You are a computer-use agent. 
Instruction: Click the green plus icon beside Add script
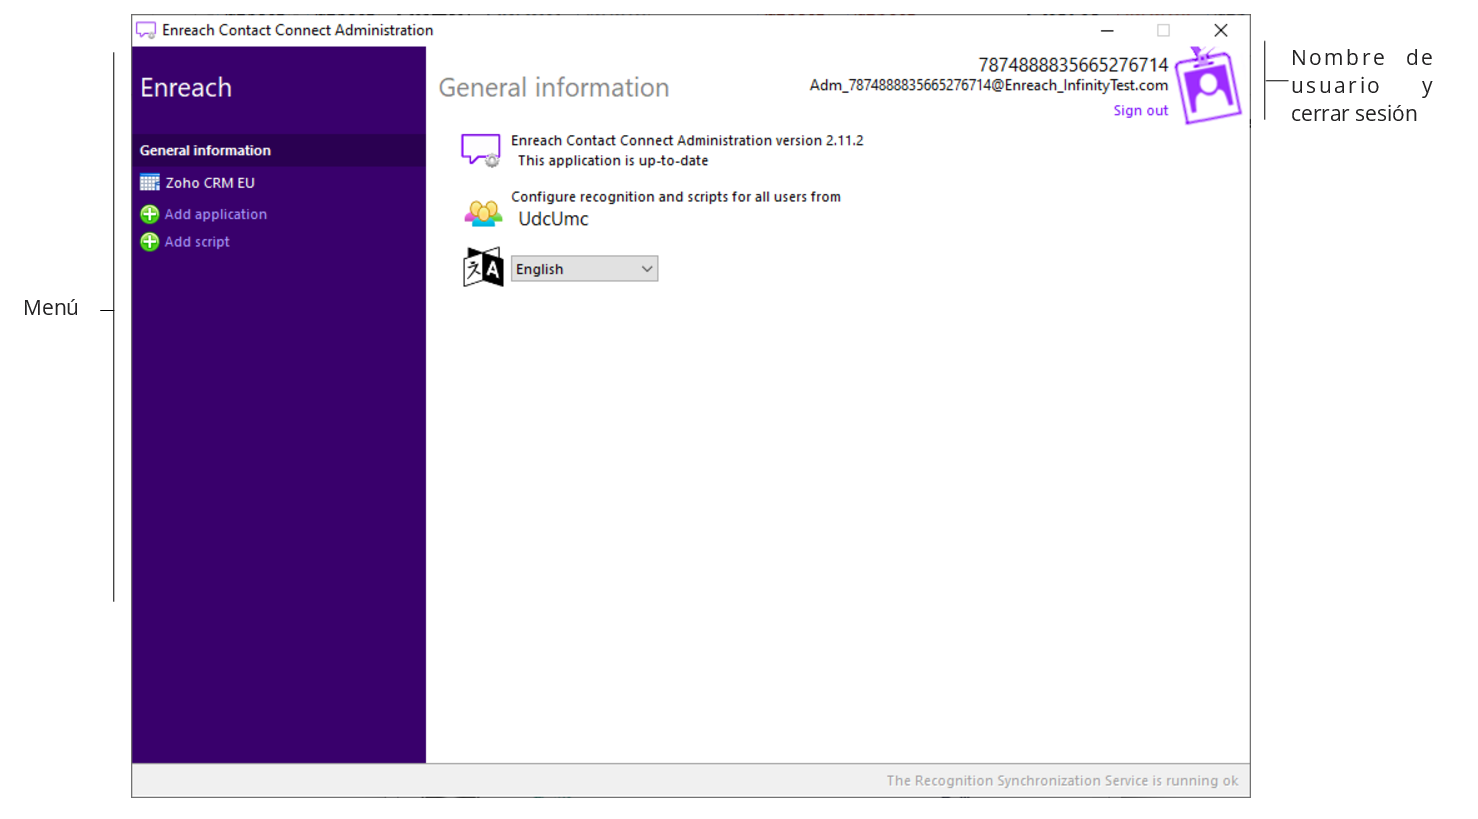pos(149,242)
